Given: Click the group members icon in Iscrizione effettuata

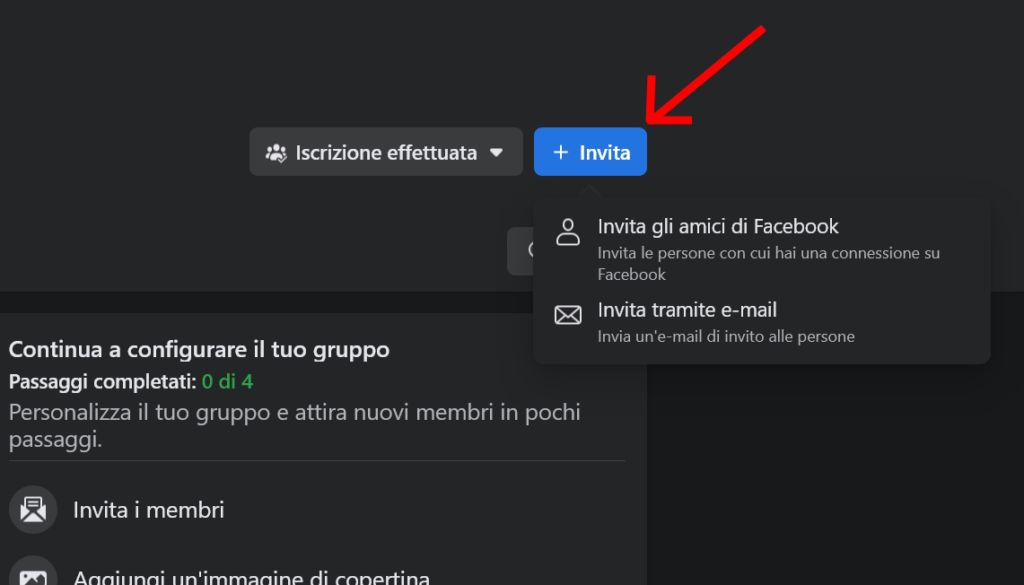Looking at the screenshot, I should [x=276, y=153].
